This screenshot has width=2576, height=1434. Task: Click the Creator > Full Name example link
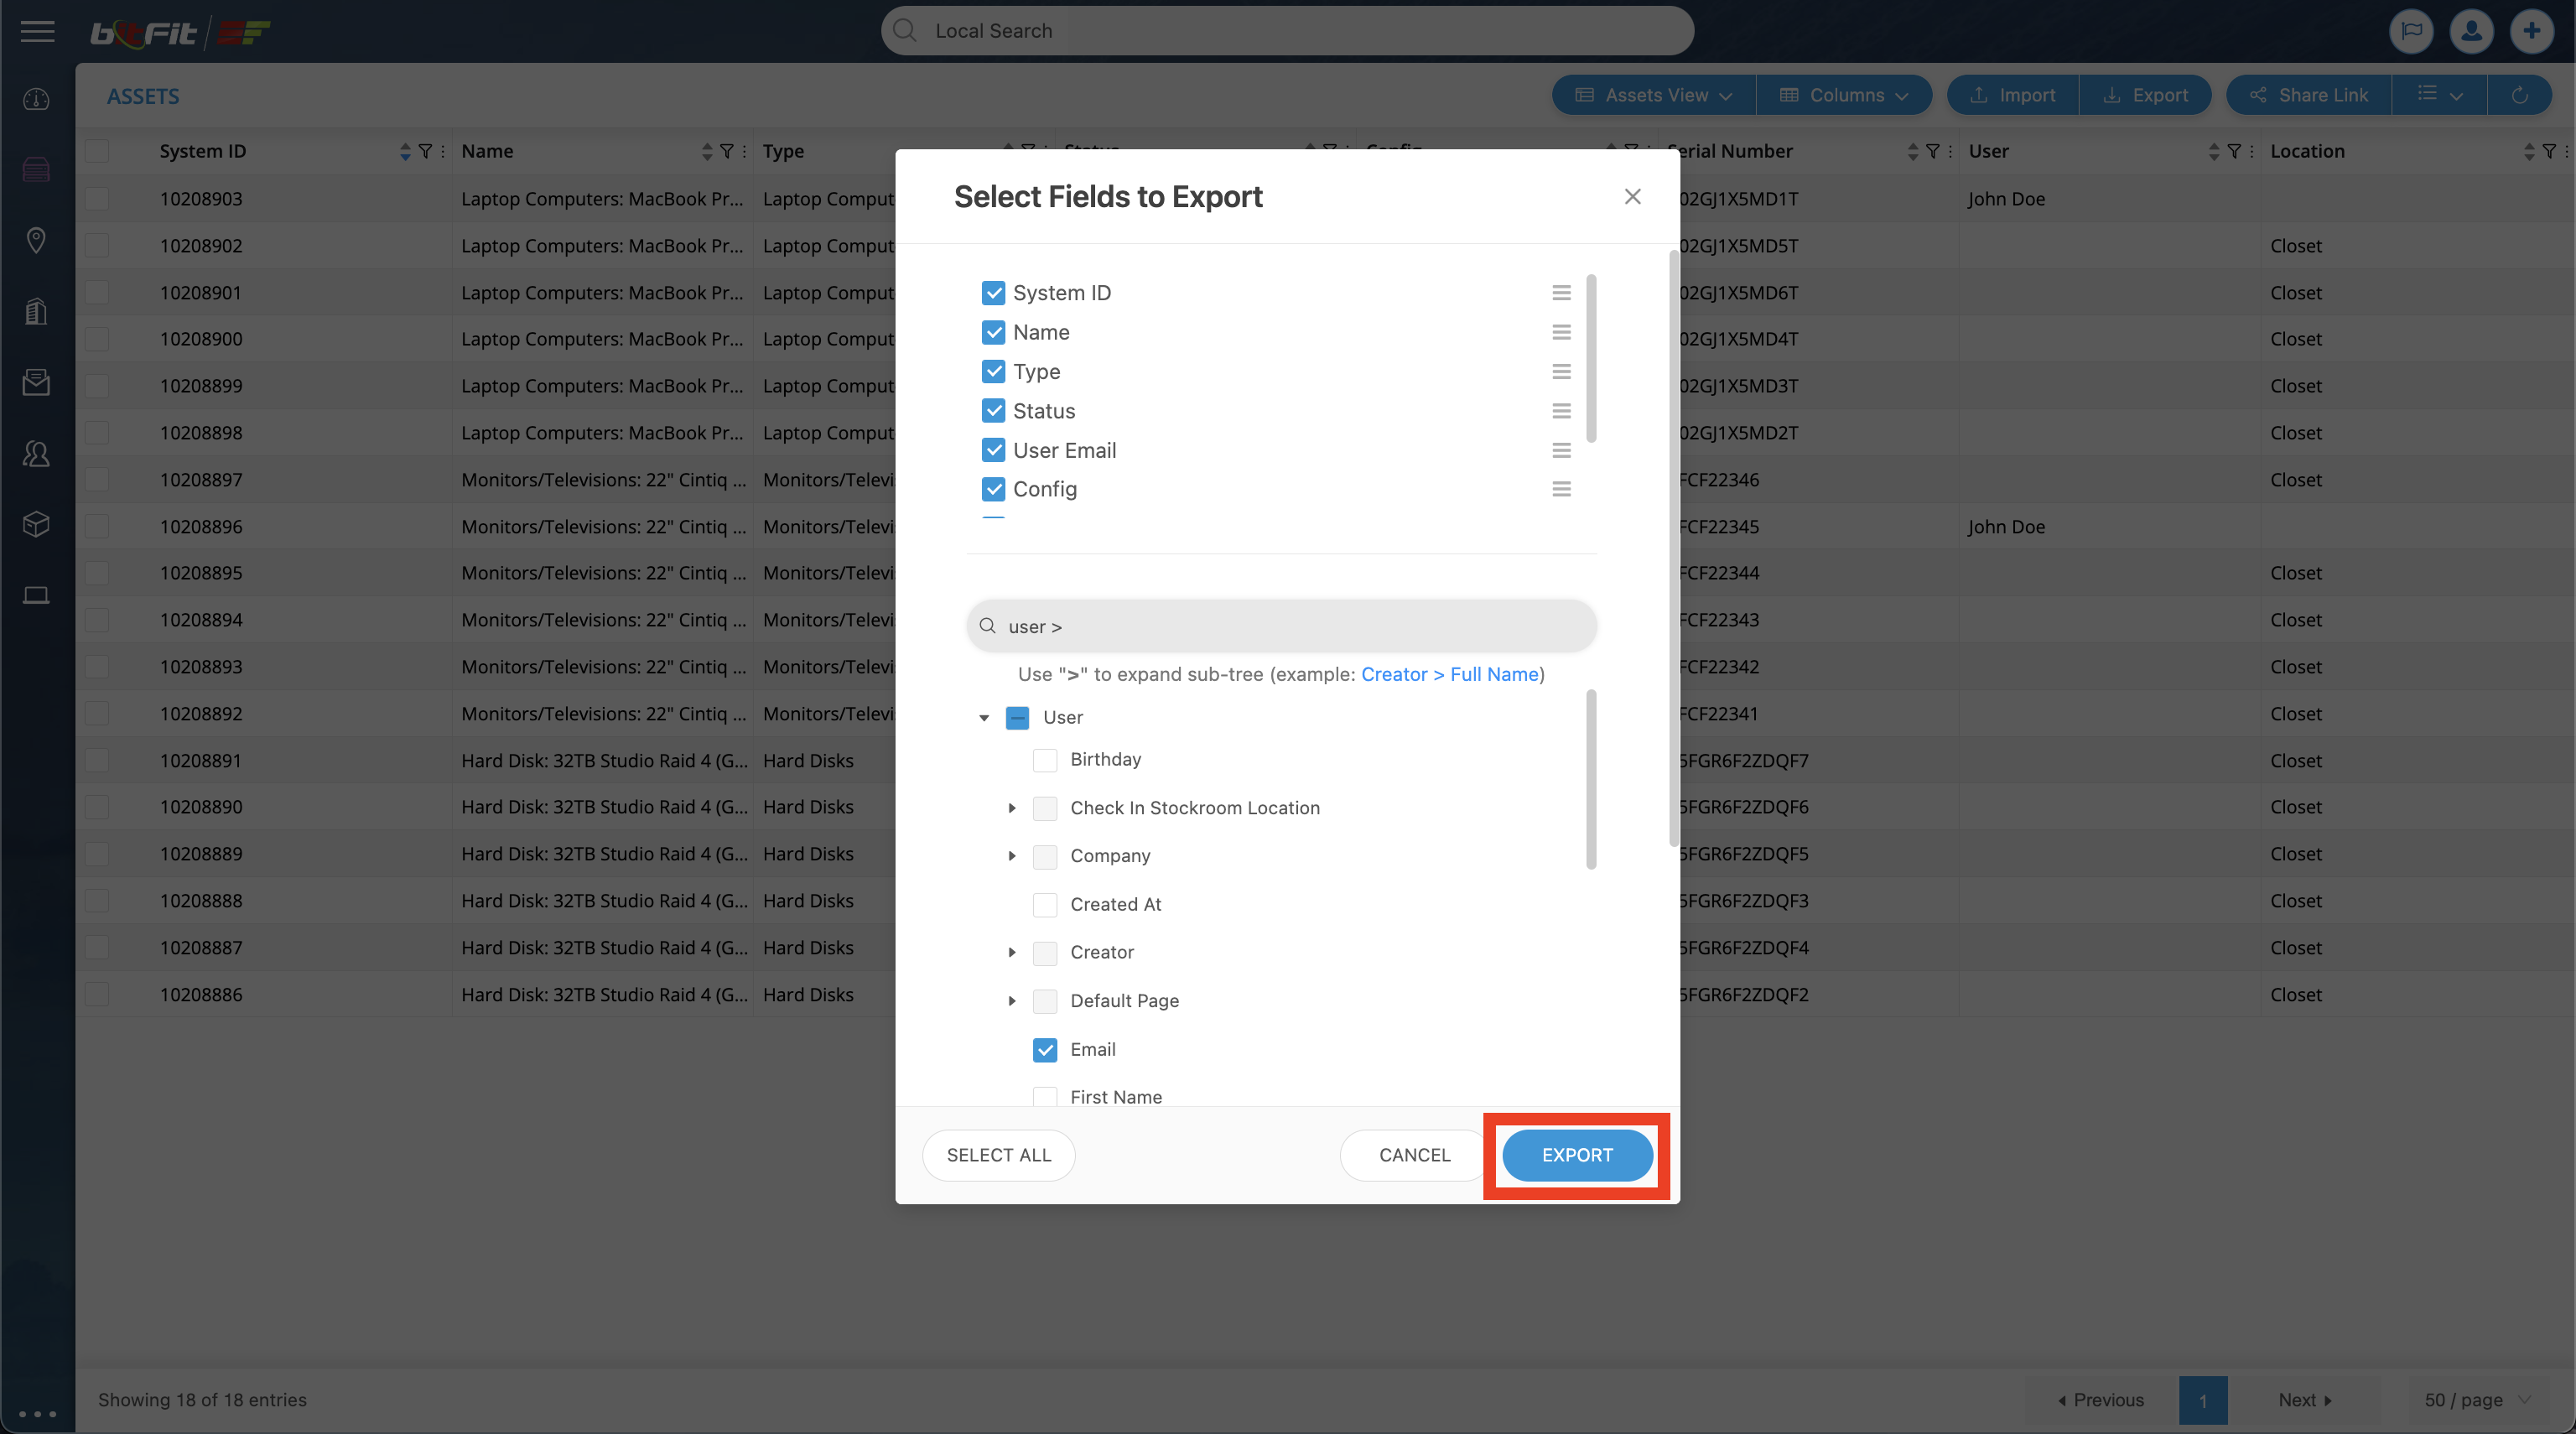pyautogui.click(x=1449, y=674)
